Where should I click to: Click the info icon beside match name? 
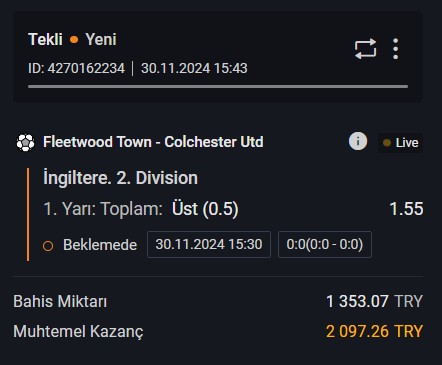pos(358,141)
